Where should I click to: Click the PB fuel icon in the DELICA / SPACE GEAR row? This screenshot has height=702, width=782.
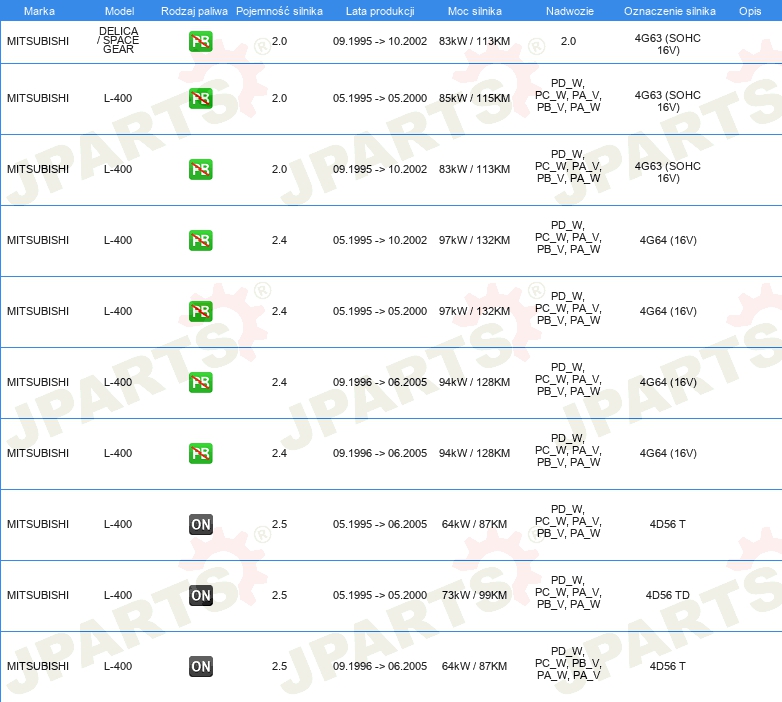(x=200, y=41)
